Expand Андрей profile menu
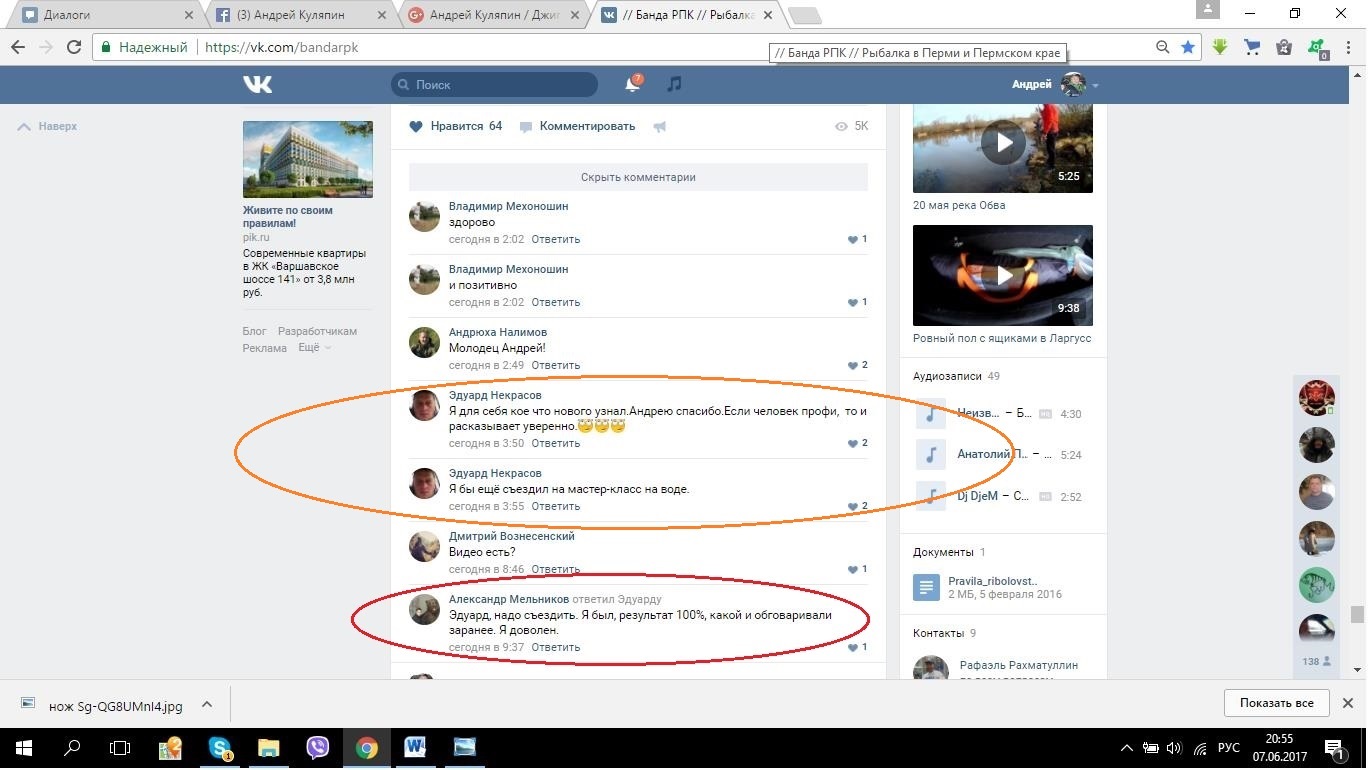The height and width of the screenshot is (770, 1368). (1055, 85)
